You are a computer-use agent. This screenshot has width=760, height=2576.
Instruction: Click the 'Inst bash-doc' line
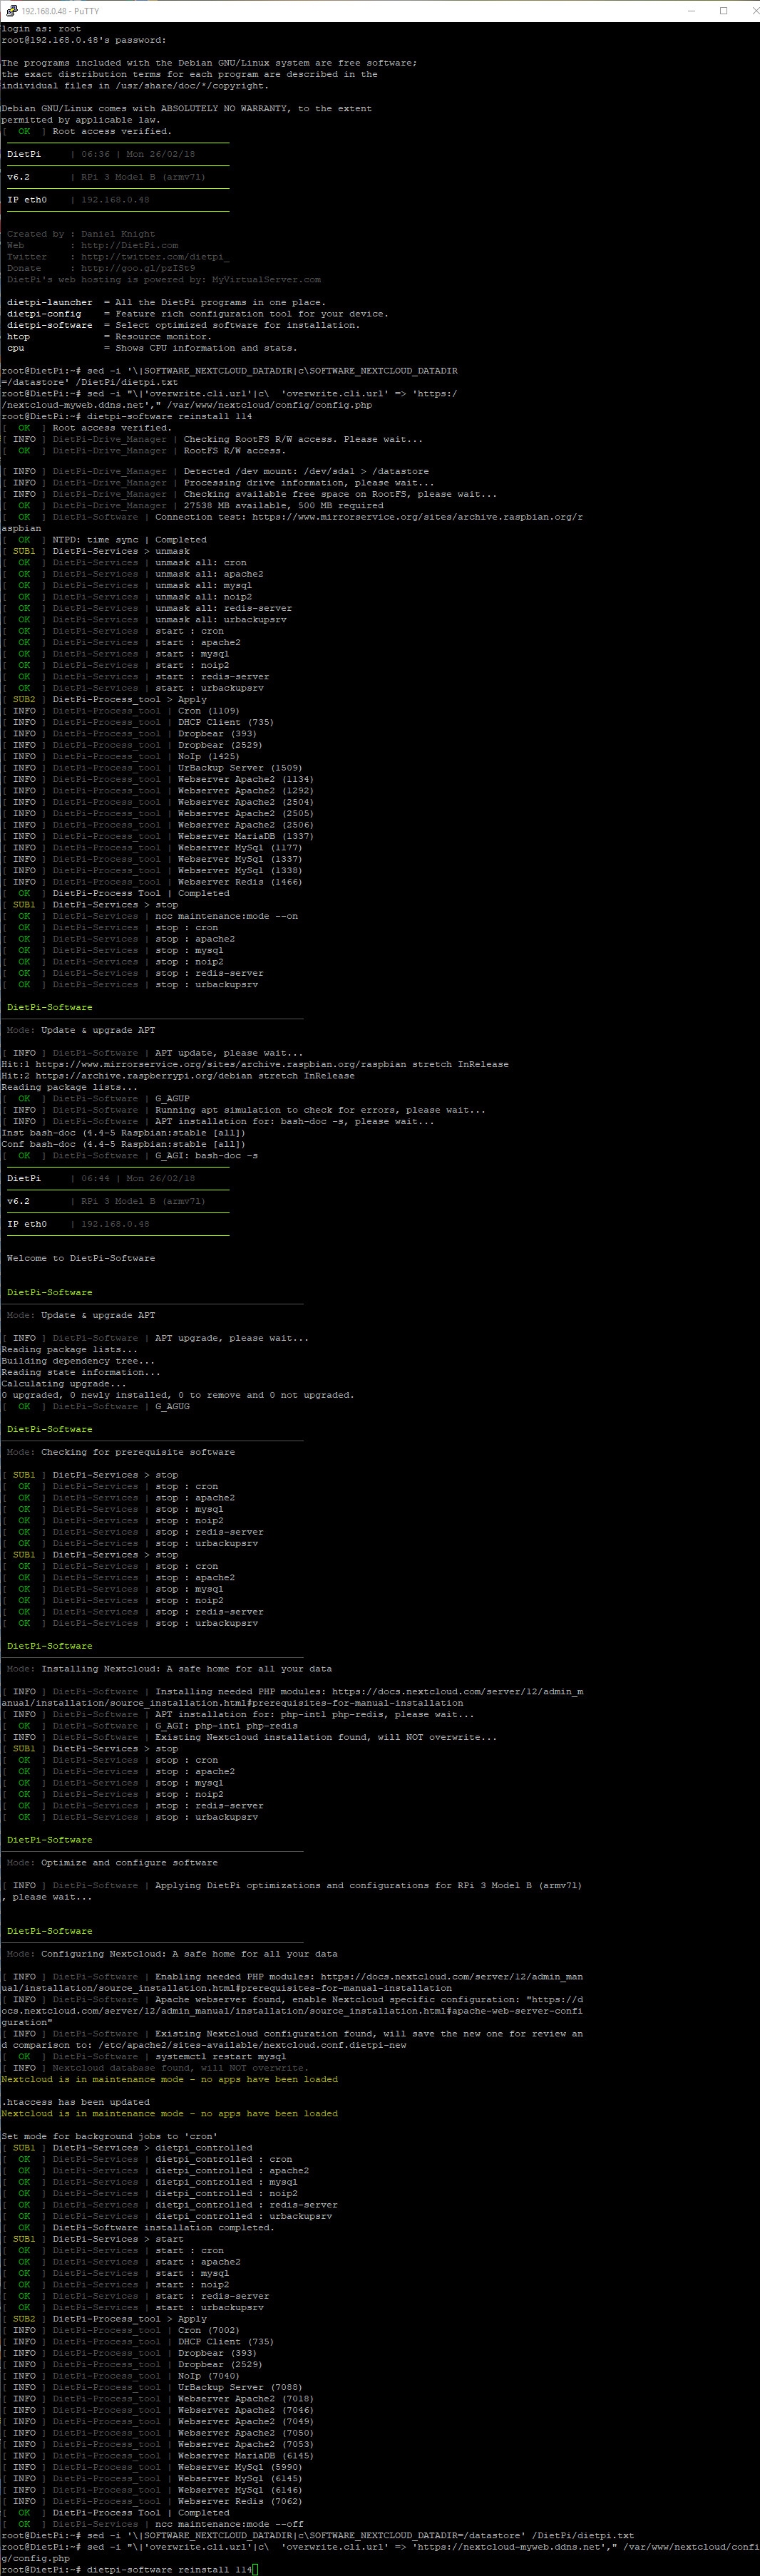[124, 1132]
